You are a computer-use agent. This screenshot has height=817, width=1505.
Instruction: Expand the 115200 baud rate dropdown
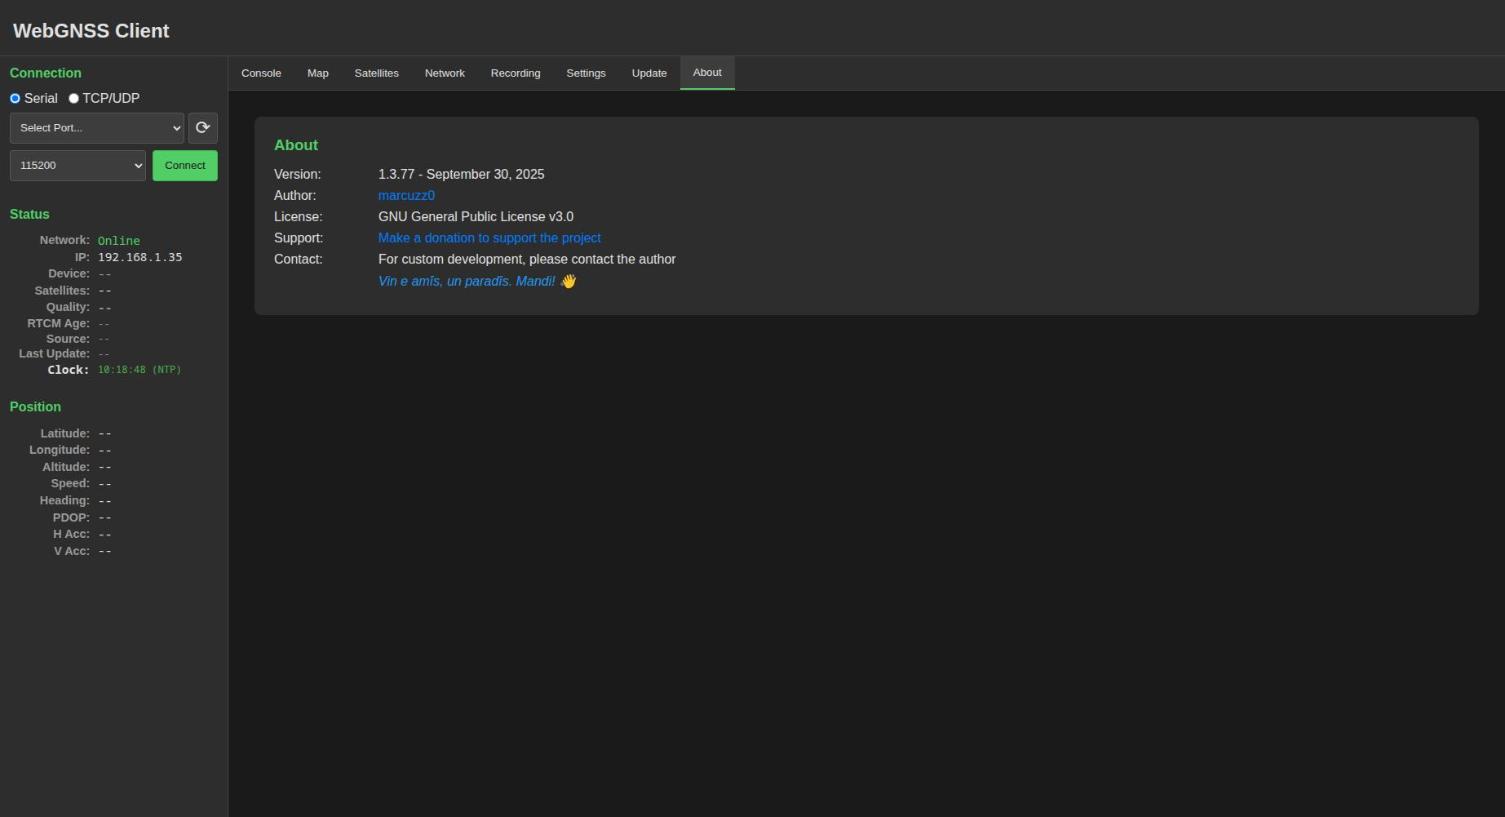78,166
